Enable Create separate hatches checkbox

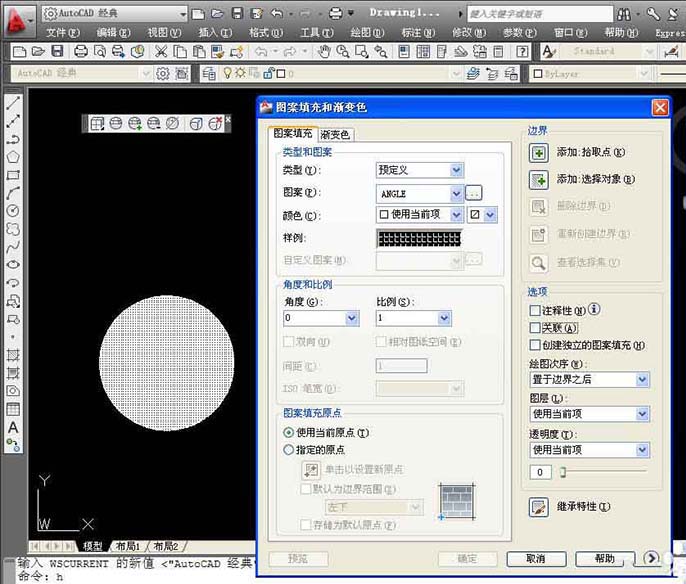tap(535, 345)
